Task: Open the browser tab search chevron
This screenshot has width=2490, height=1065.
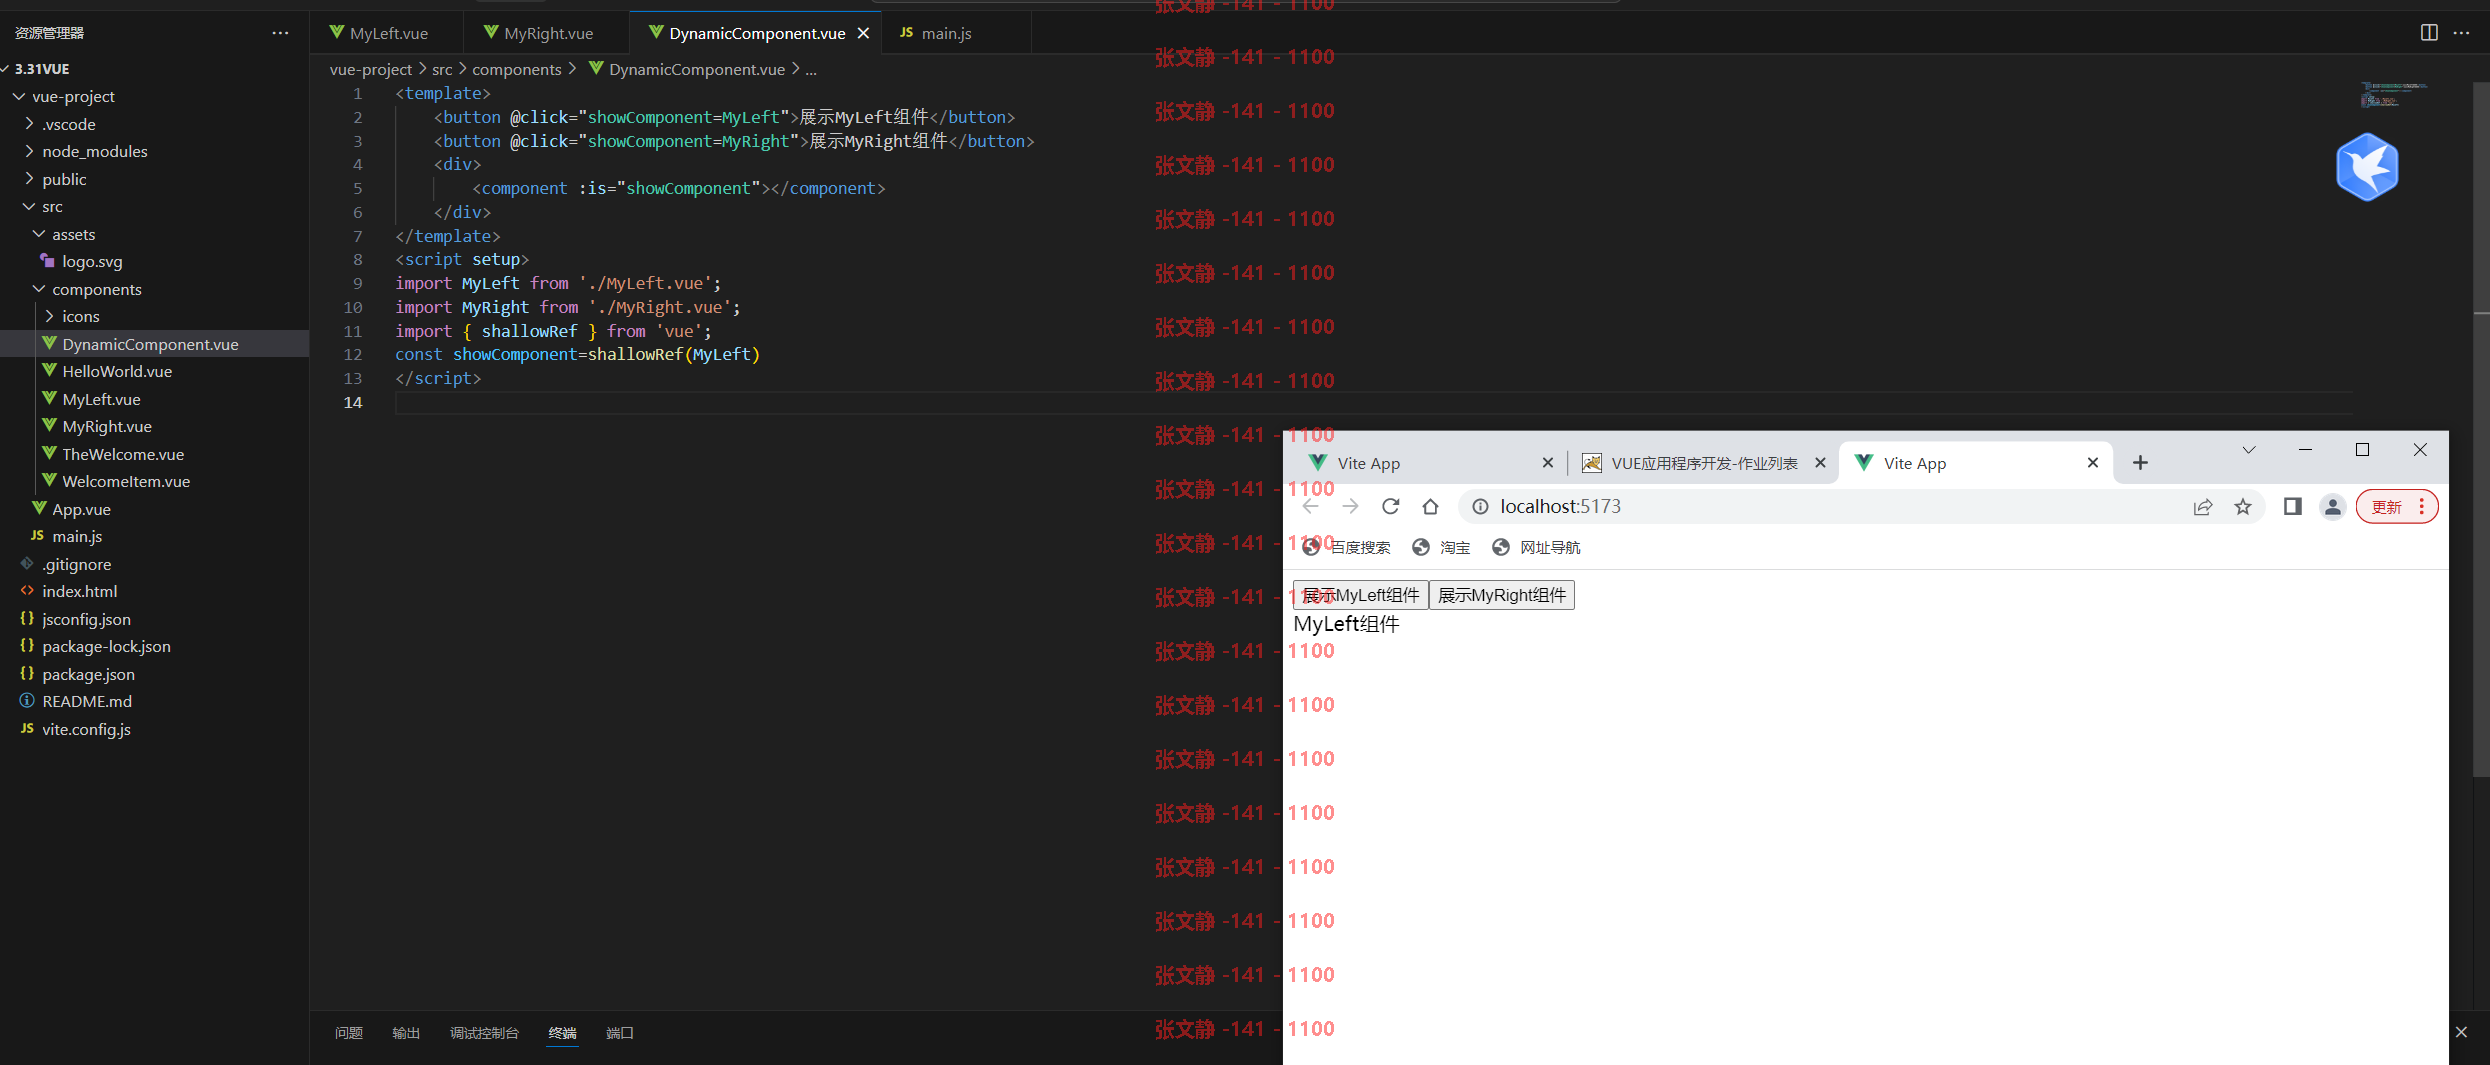Action: pyautogui.click(x=2249, y=450)
